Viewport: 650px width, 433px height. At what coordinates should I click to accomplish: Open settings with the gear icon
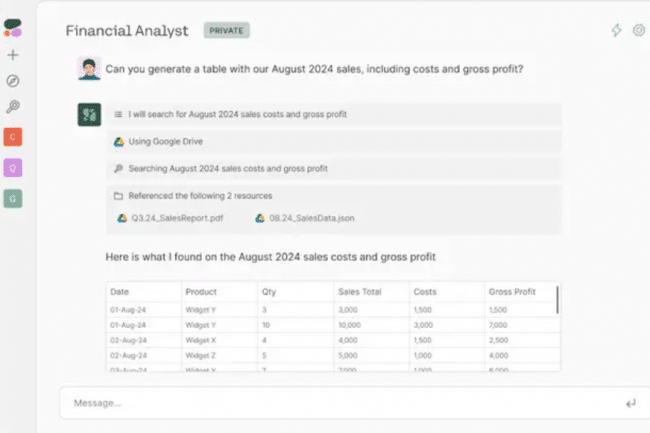[639, 30]
